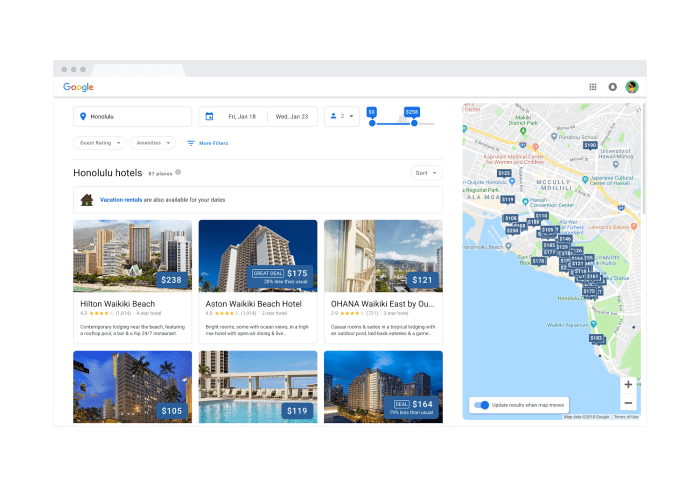Click the $108 price marker on map
700x487 pixels.
[x=511, y=218]
